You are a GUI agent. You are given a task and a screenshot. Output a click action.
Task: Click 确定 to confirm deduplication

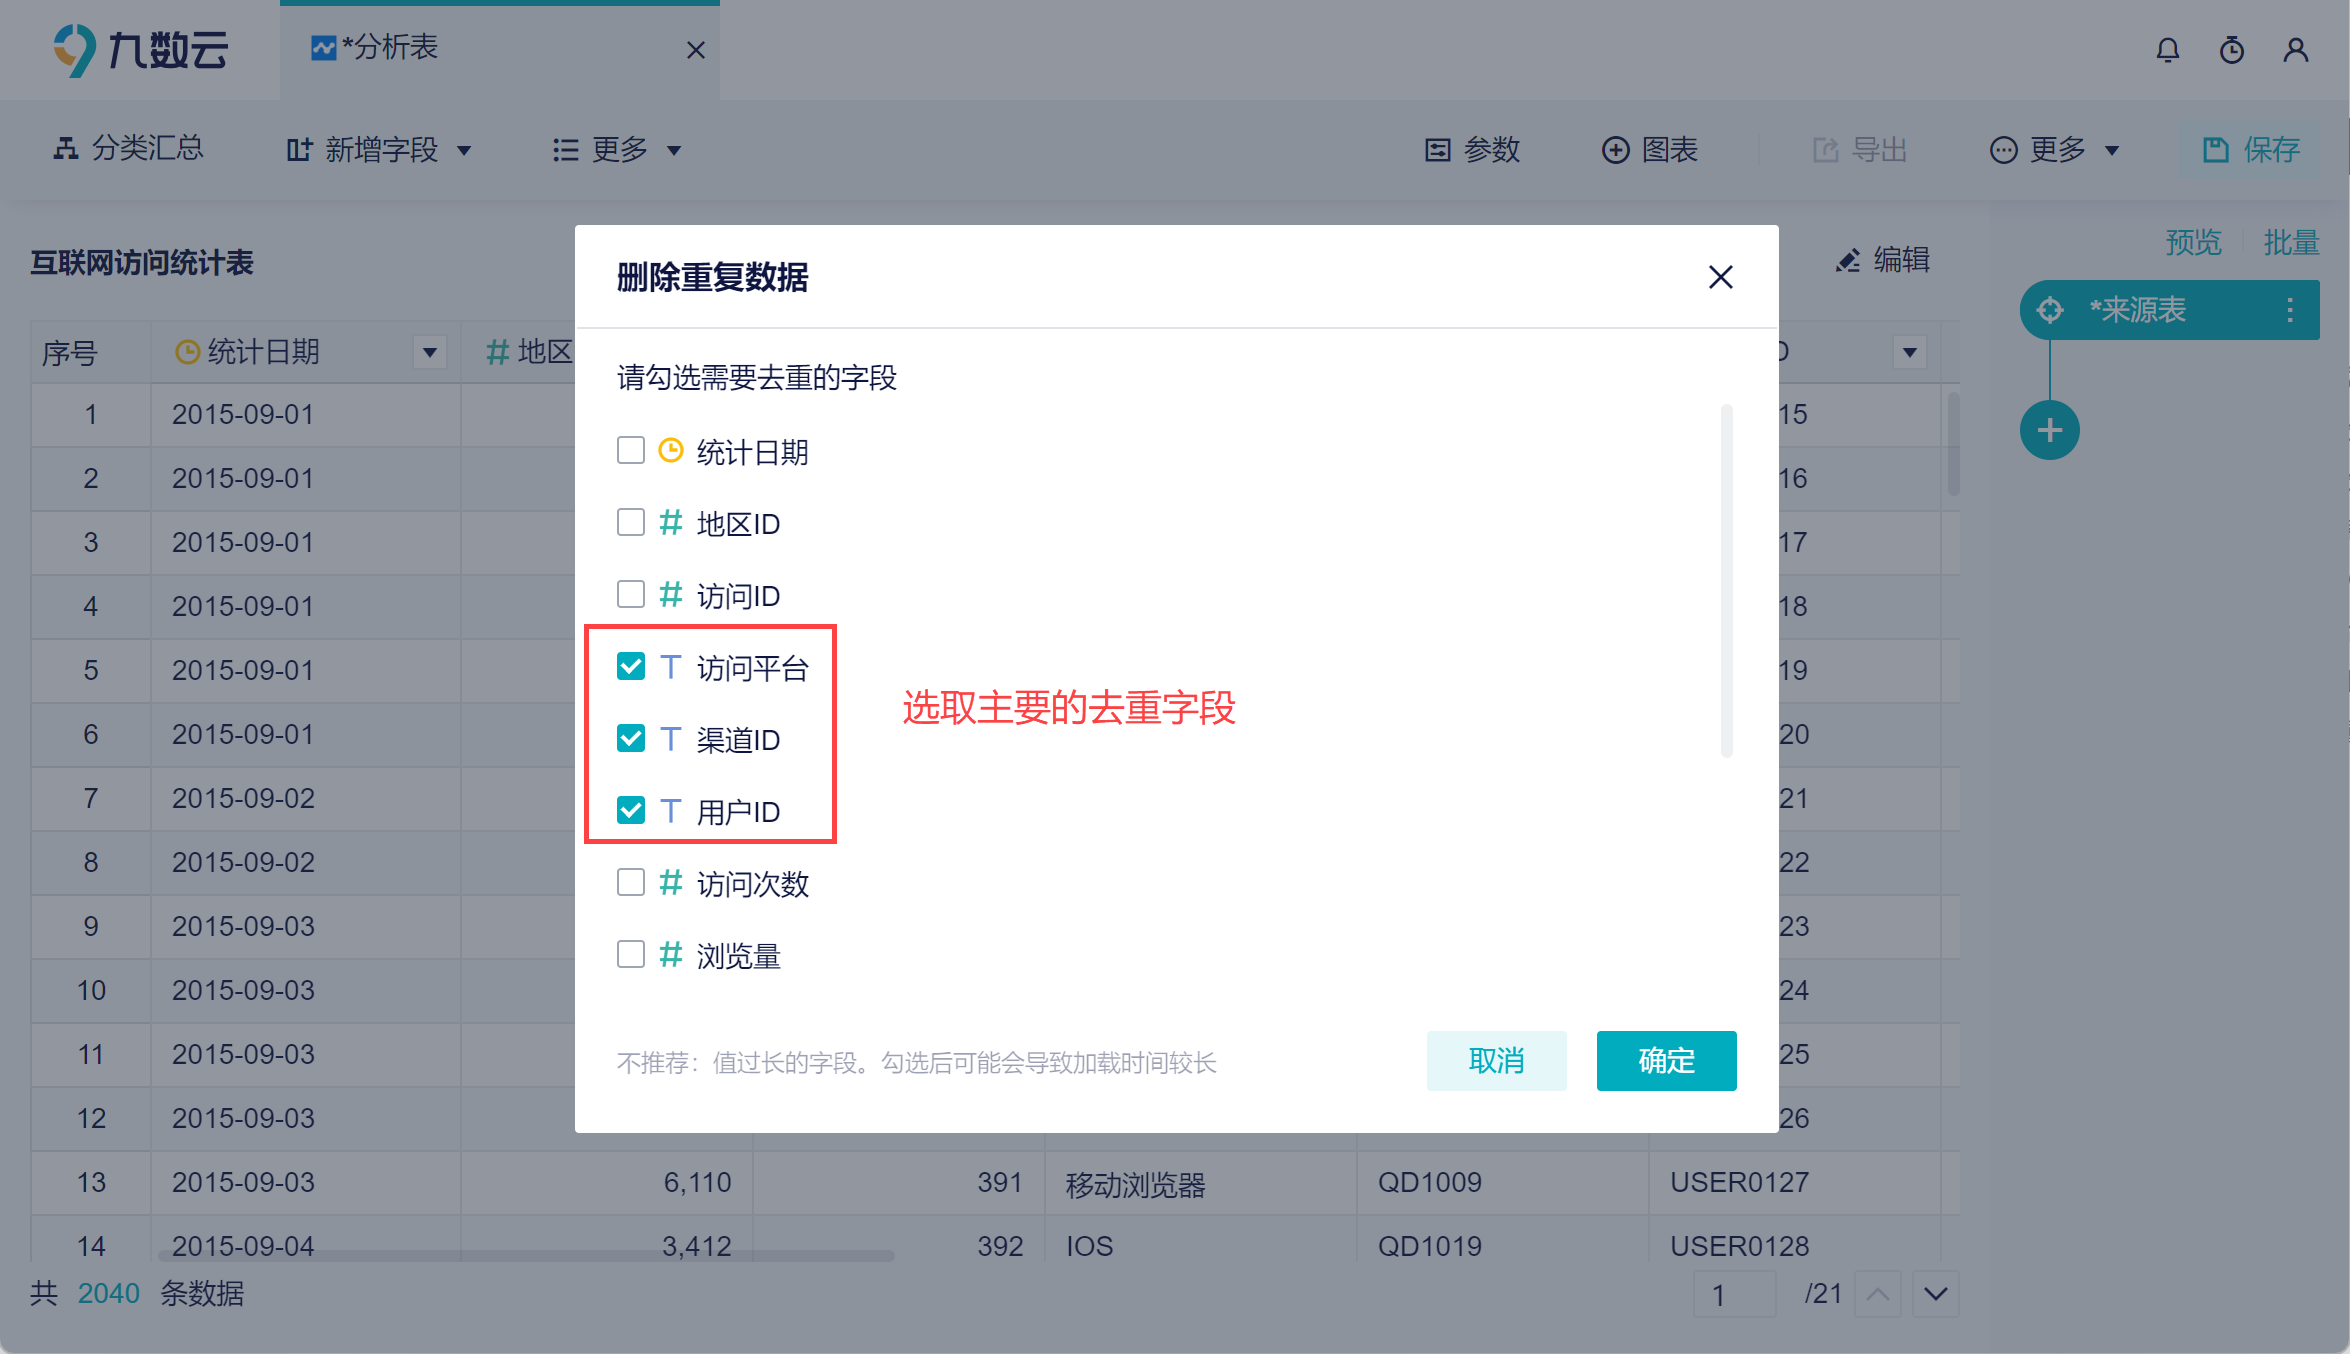[x=1666, y=1061]
